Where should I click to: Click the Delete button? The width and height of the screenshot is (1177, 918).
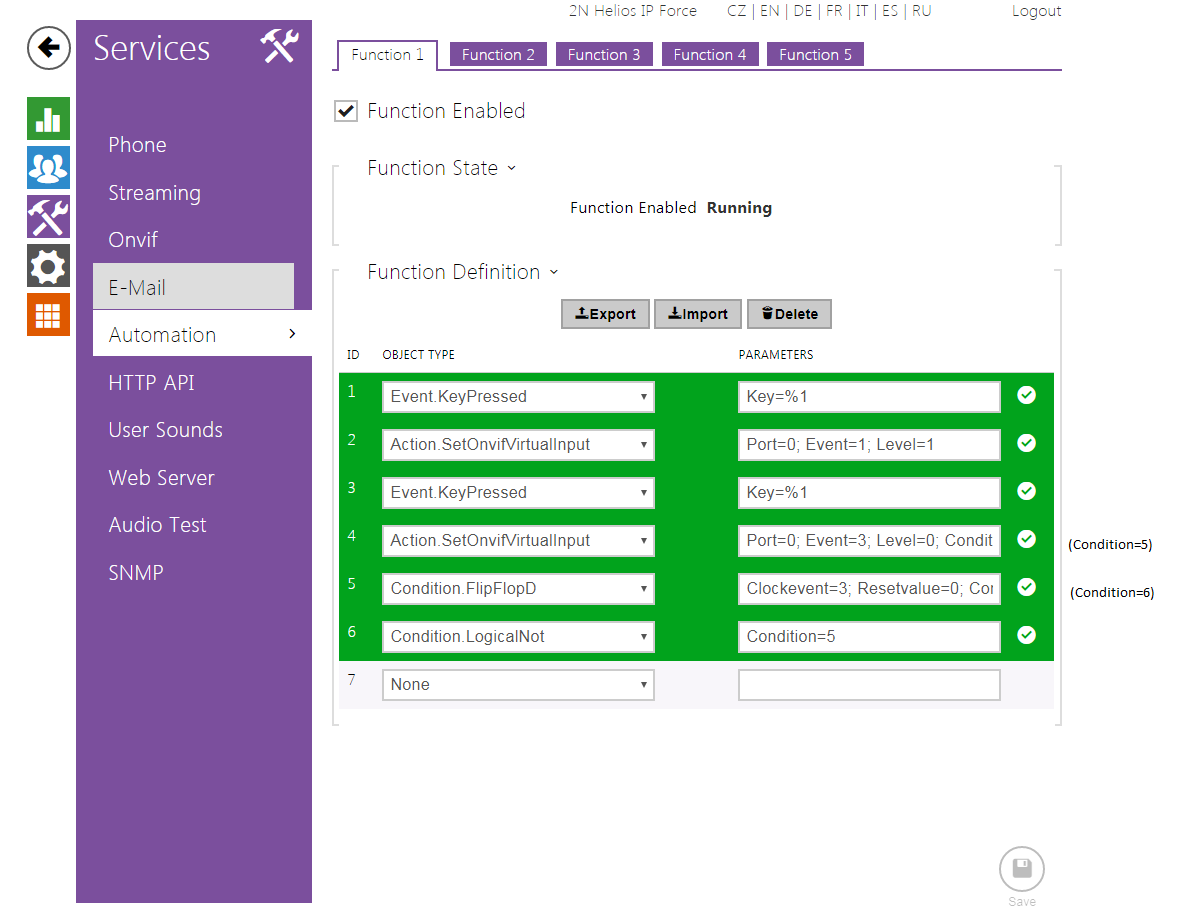click(789, 314)
